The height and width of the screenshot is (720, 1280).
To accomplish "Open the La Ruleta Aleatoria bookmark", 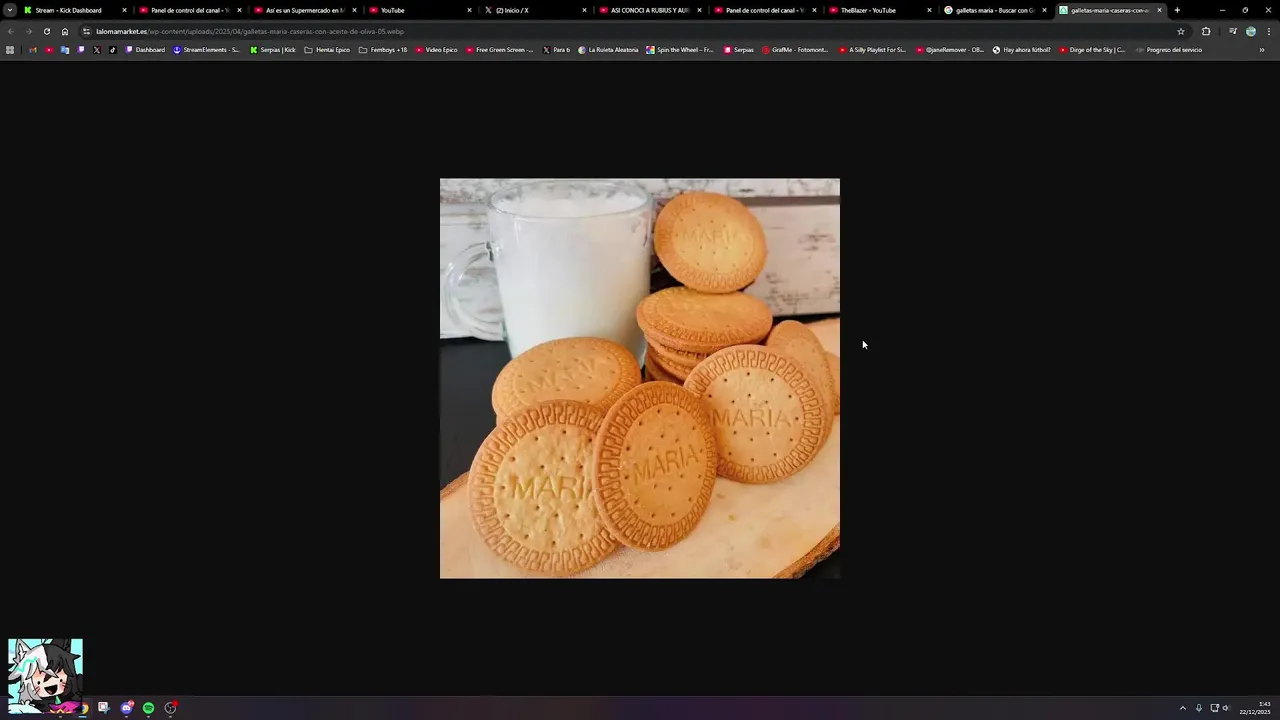I will pos(607,50).
